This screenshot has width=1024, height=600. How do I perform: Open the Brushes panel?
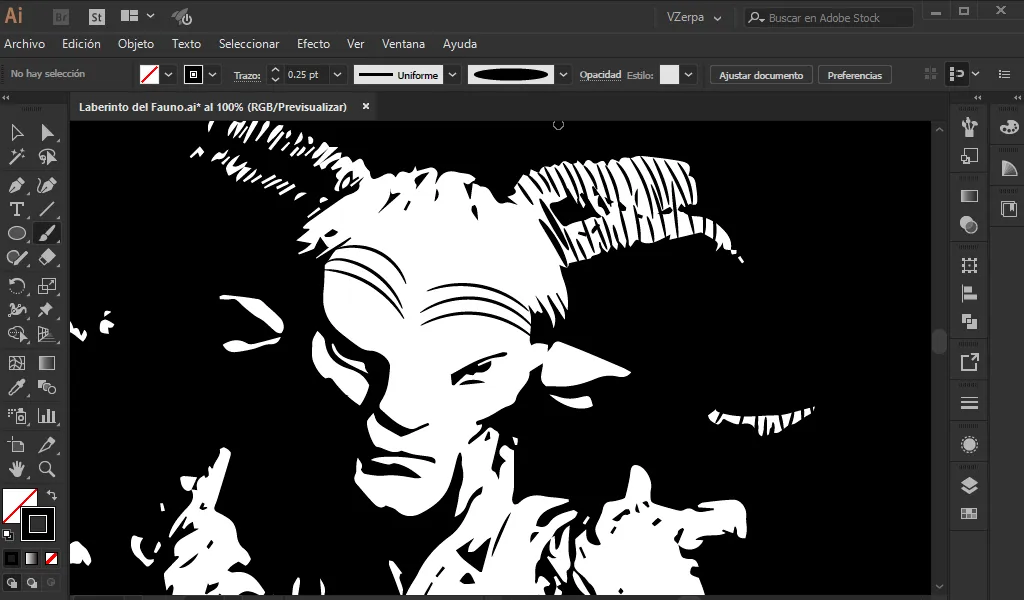pyautogui.click(x=969, y=127)
